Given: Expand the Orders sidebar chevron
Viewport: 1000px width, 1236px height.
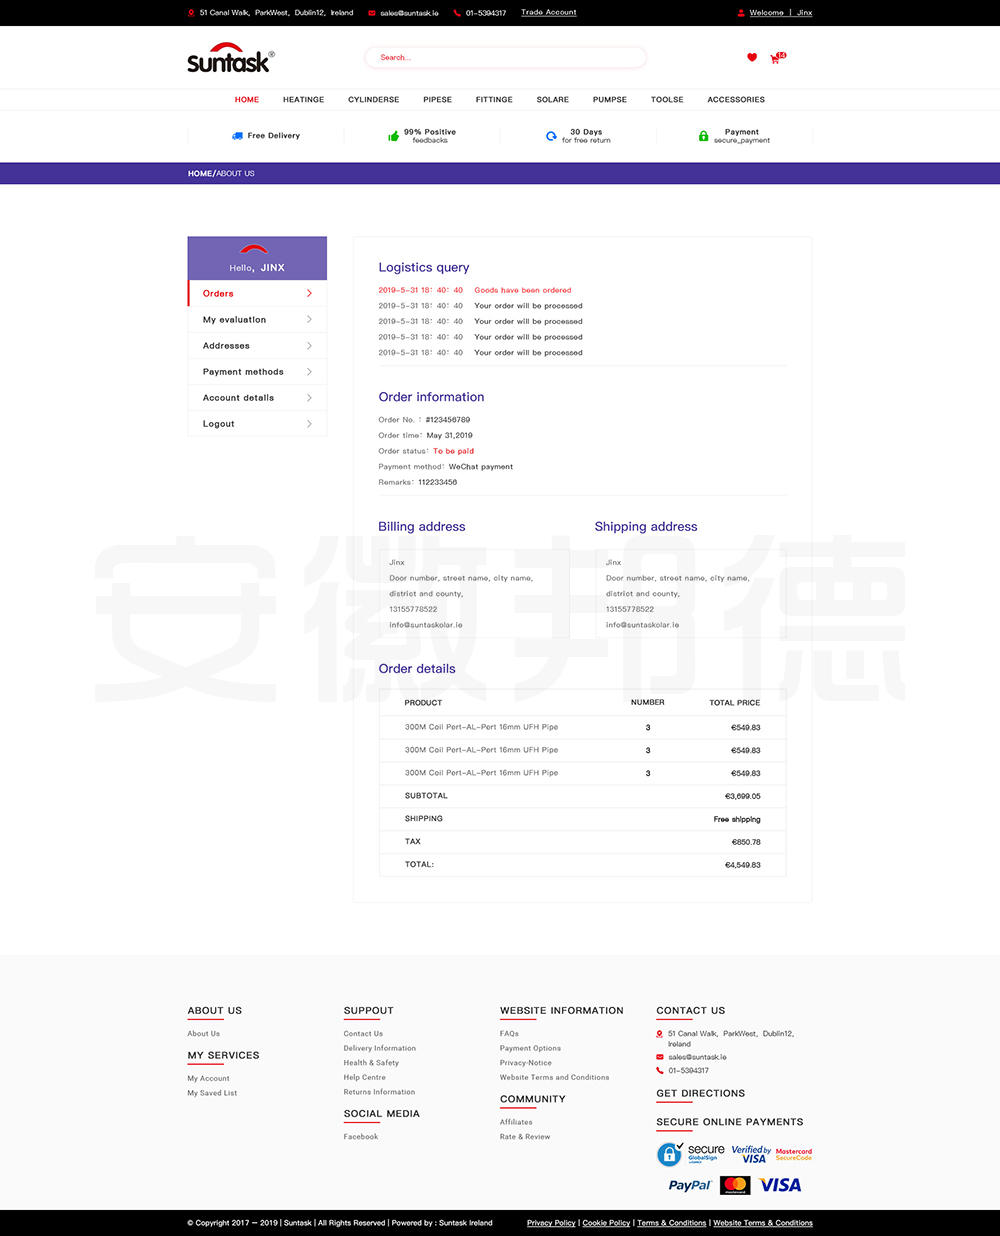Looking at the screenshot, I should click(309, 294).
